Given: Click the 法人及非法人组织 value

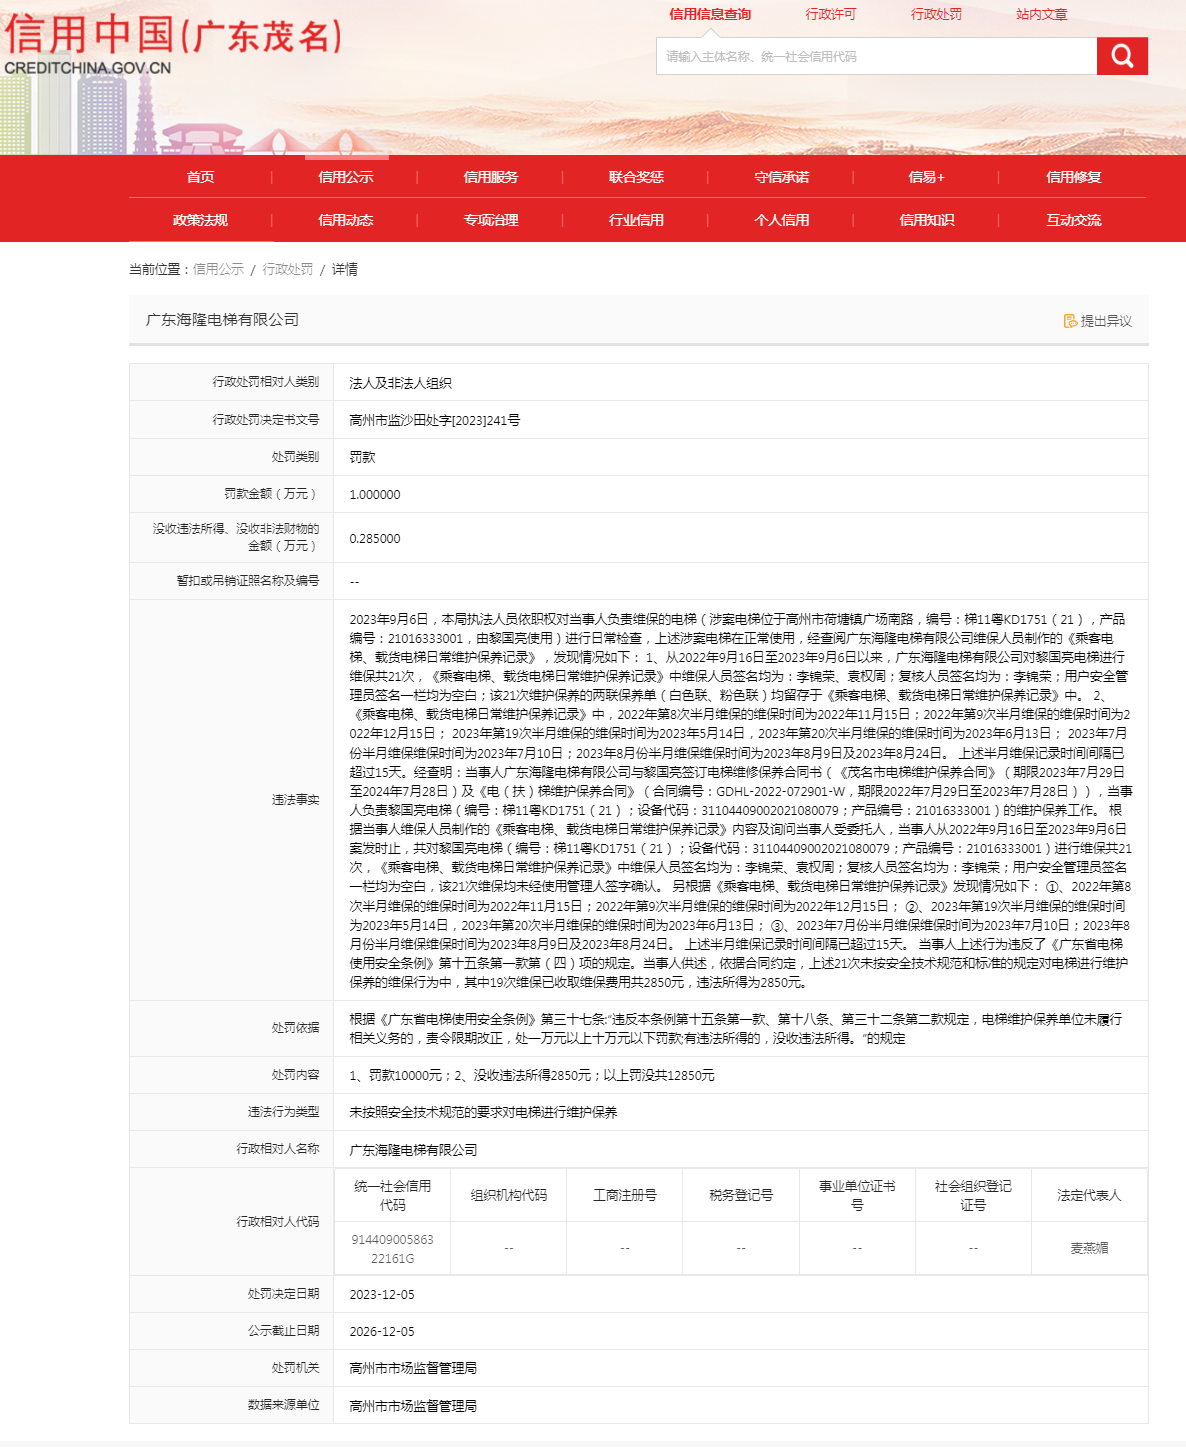Looking at the screenshot, I should point(400,383).
